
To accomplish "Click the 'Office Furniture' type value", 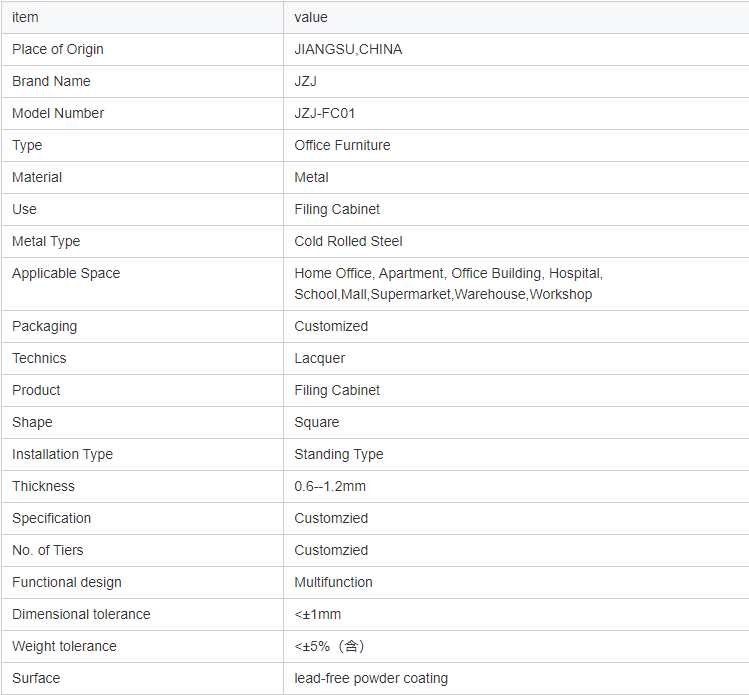I will (x=342, y=145).
